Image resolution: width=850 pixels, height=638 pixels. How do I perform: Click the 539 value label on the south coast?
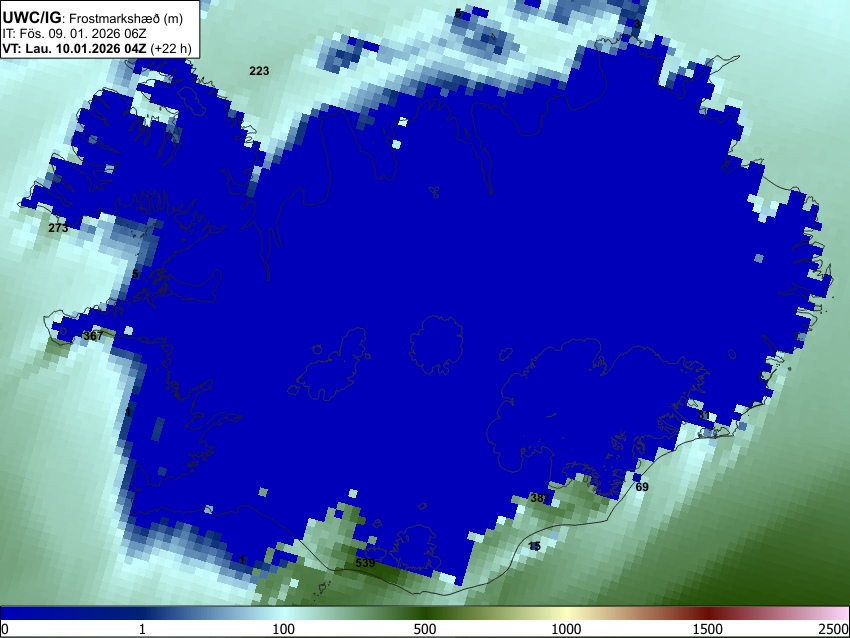coord(365,563)
